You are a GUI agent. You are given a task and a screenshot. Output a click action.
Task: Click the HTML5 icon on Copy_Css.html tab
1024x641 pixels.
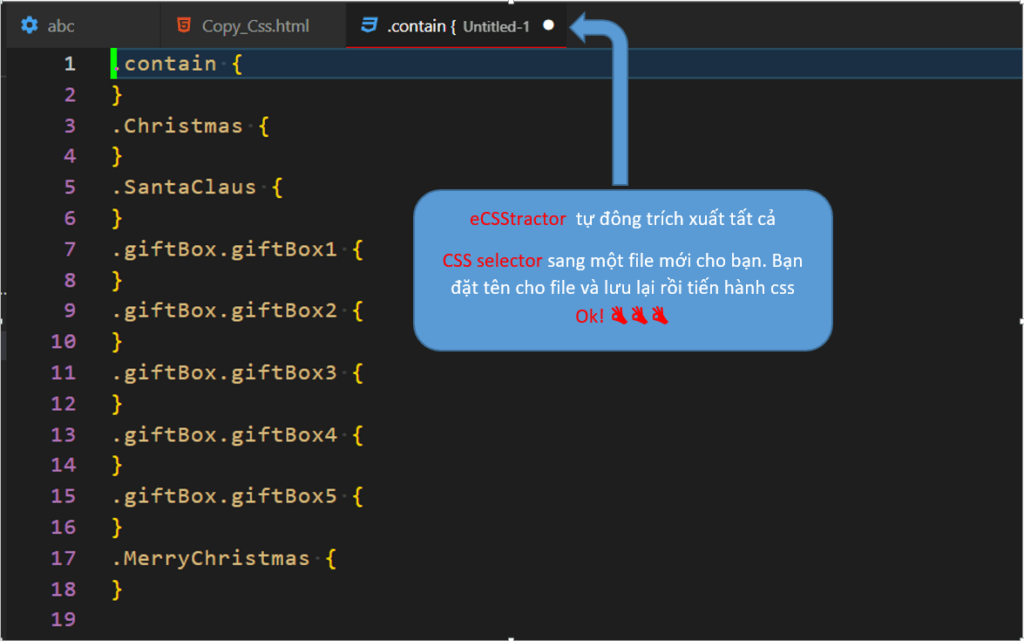click(184, 25)
